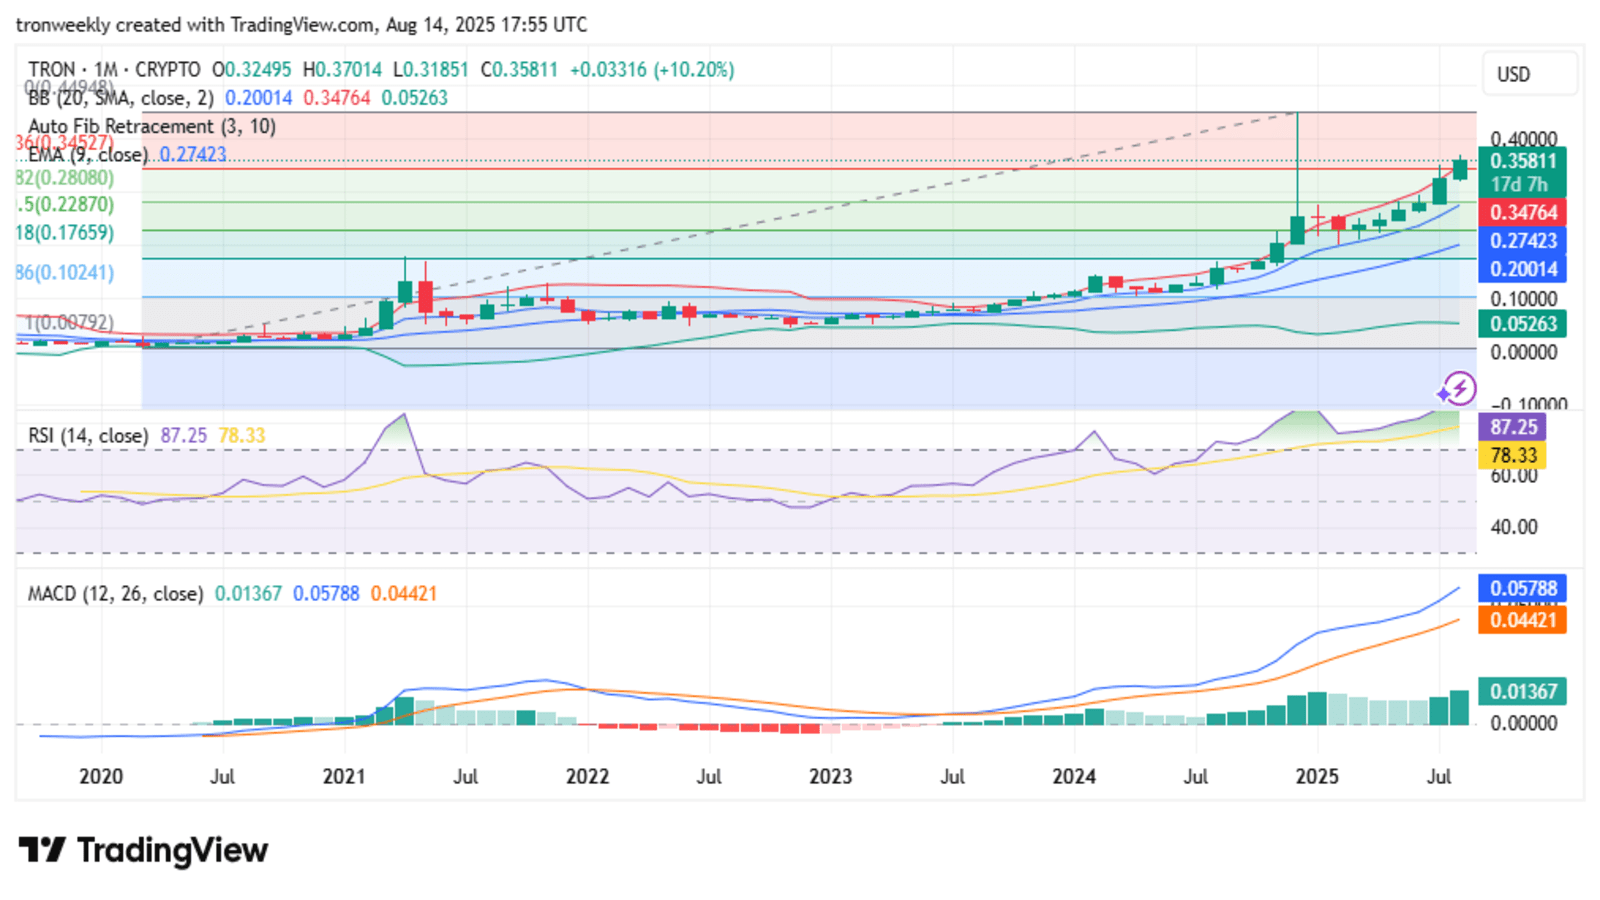Click the MACD (12, 26, close) indicator legend

pyautogui.click(x=115, y=594)
